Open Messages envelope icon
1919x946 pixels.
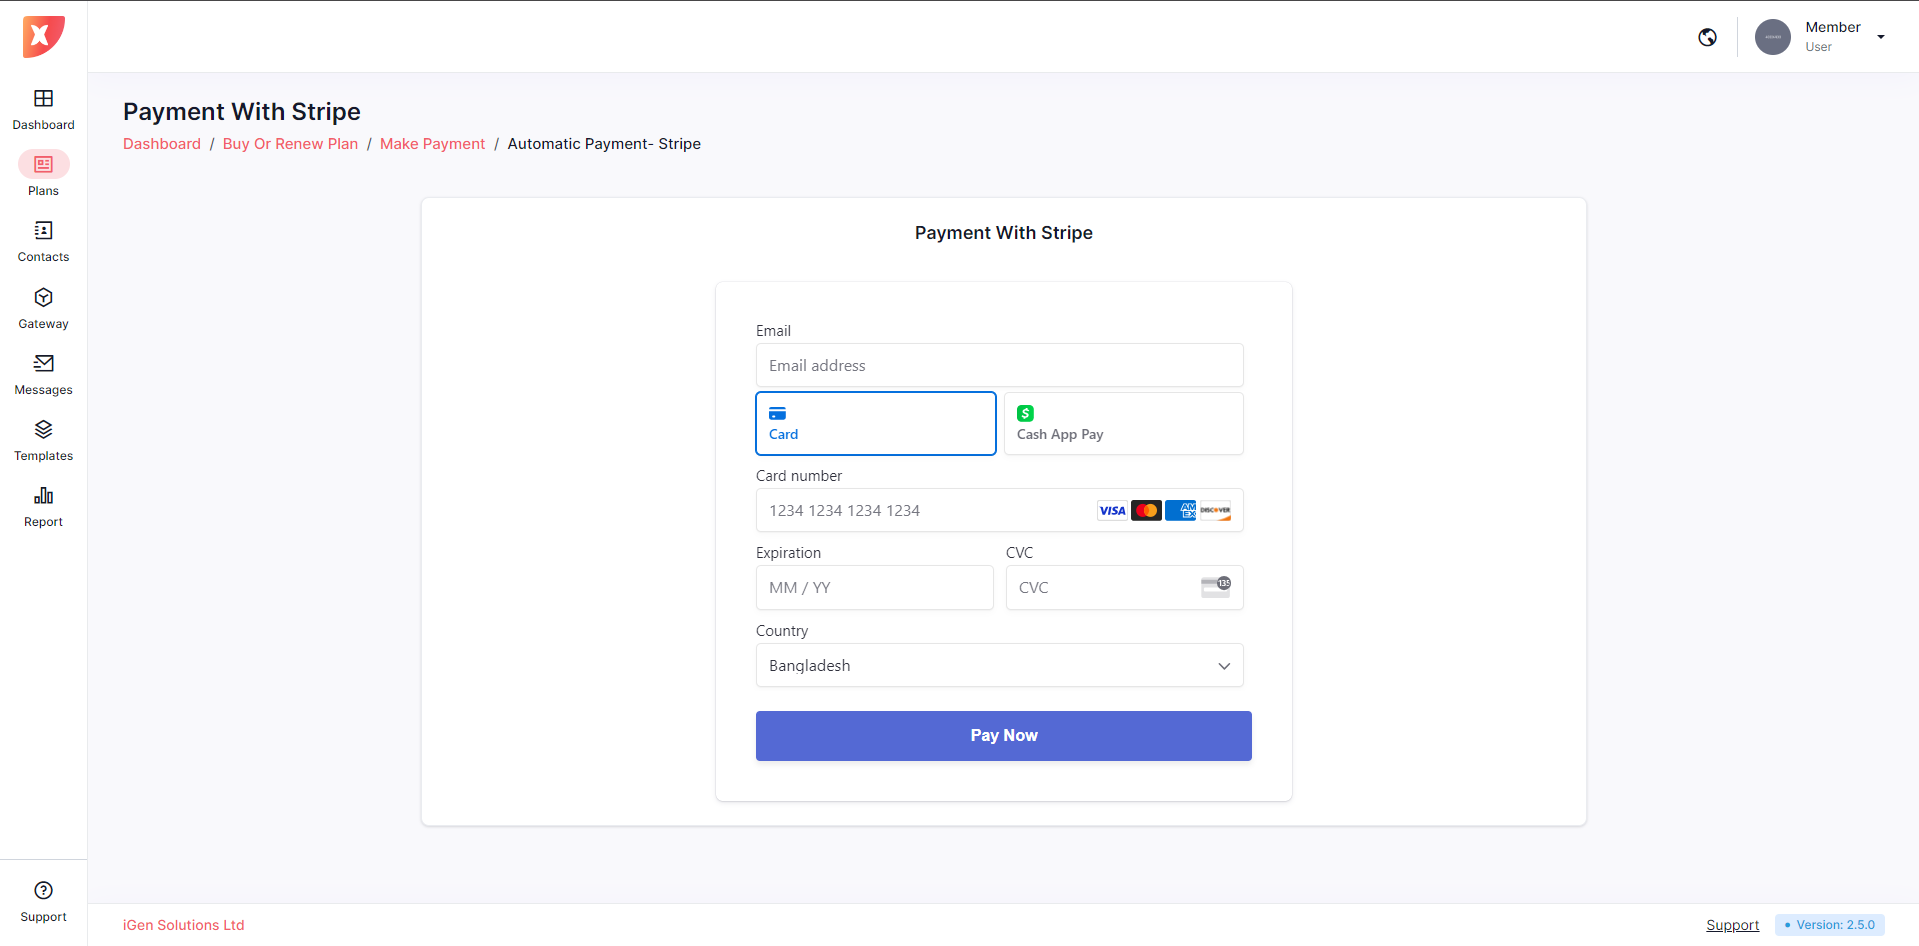tap(43, 364)
